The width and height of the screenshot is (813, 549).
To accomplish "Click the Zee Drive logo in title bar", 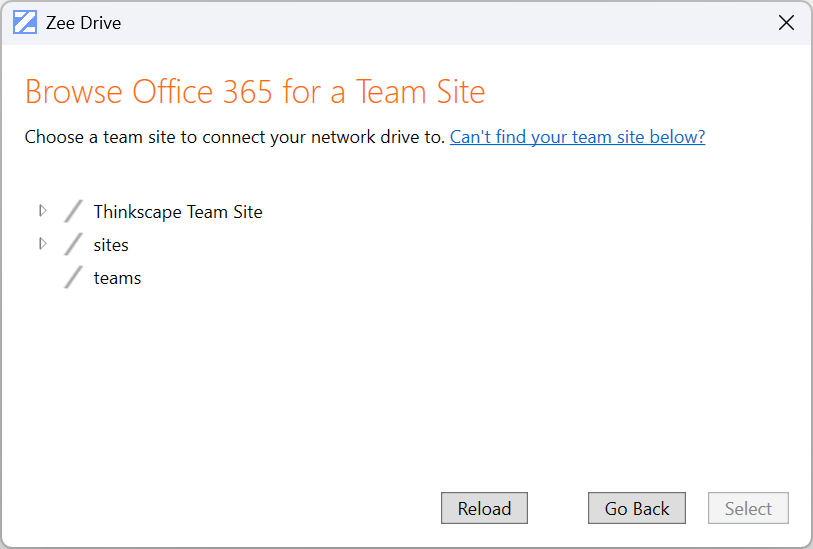I will (25, 23).
